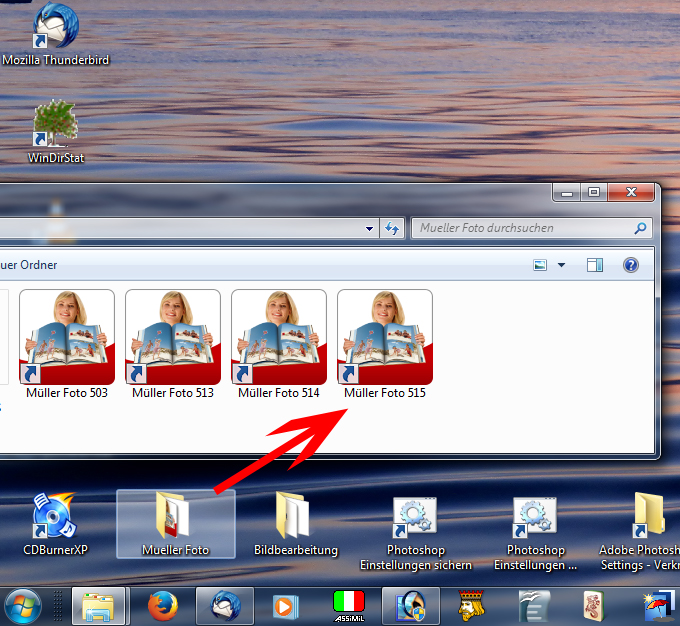Click the Müller Foto 515 file name
The image size is (680, 626).
click(385, 393)
